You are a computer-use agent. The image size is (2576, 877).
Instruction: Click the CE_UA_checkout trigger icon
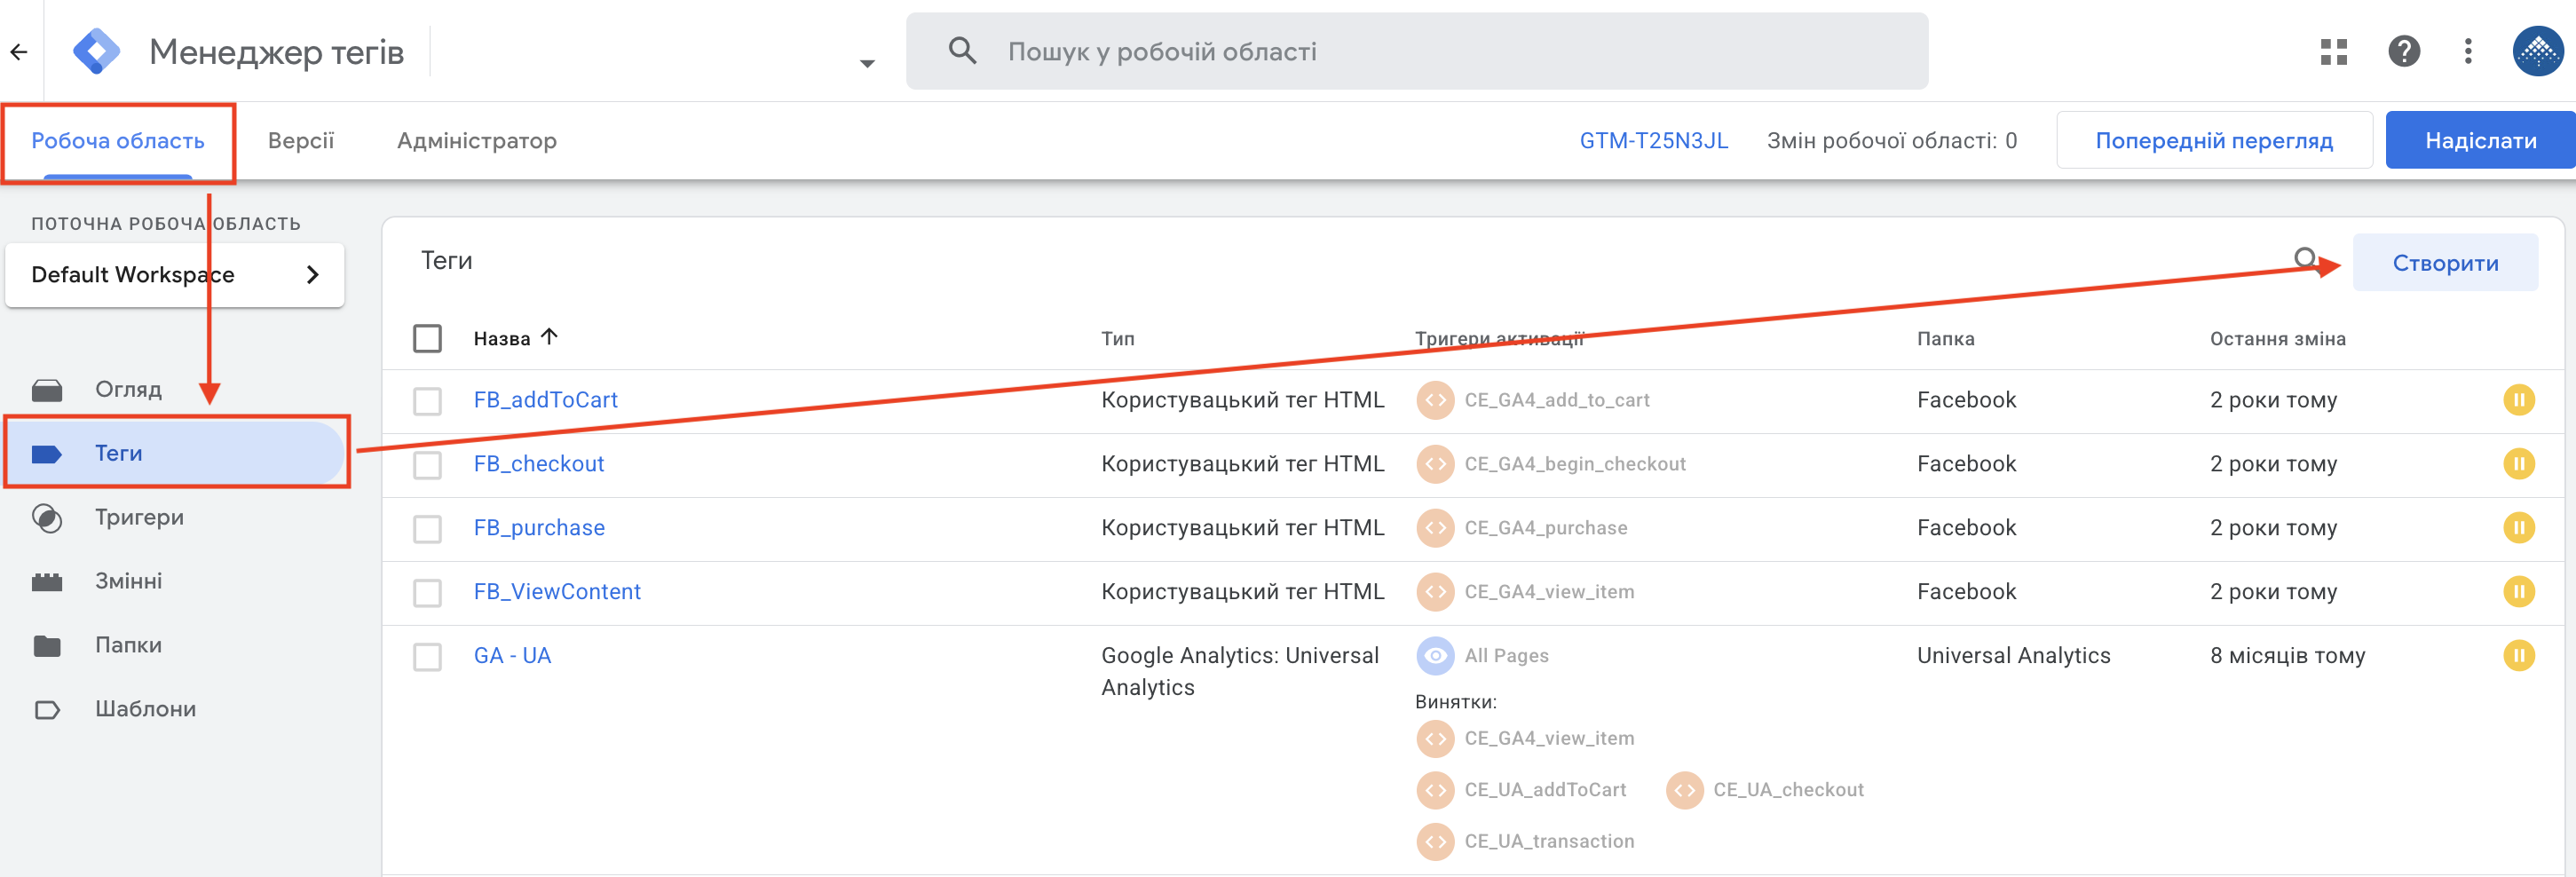pos(1684,790)
